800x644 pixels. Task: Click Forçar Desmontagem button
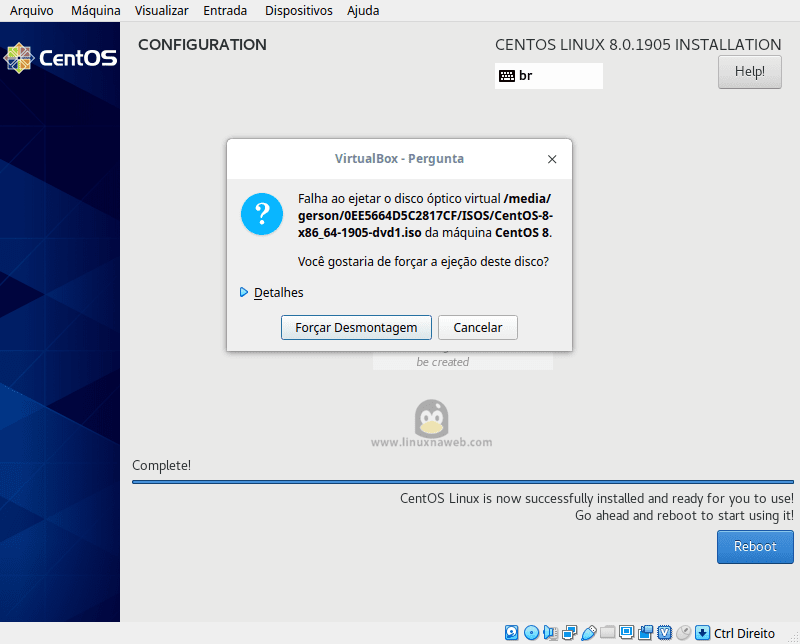(356, 328)
